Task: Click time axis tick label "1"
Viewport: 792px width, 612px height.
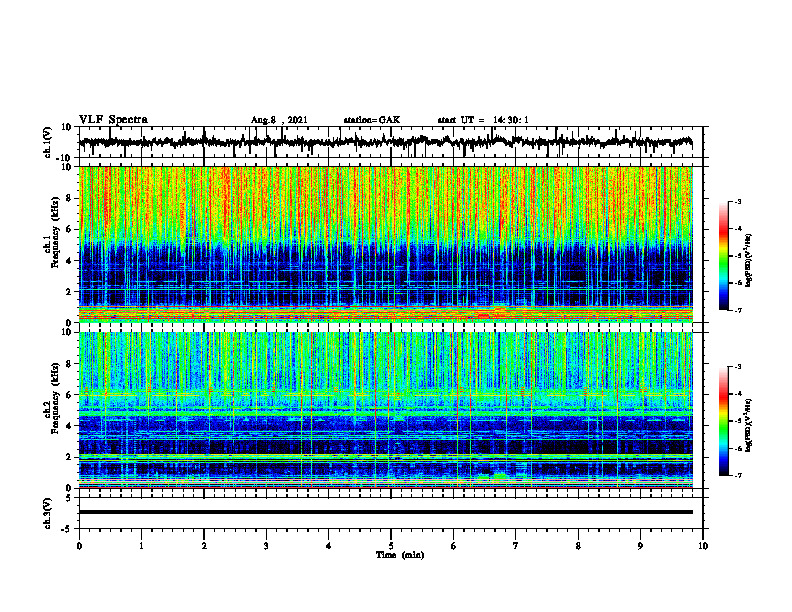Action: [141, 546]
